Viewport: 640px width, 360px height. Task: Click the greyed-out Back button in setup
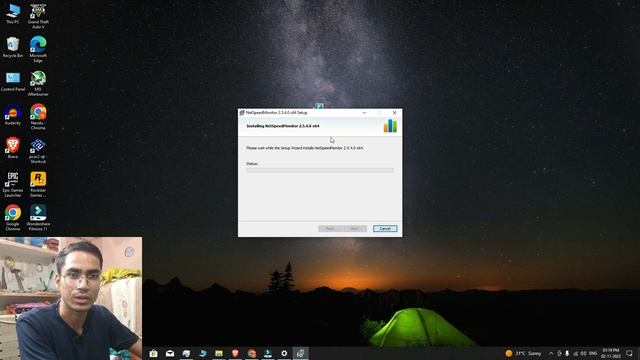point(330,229)
